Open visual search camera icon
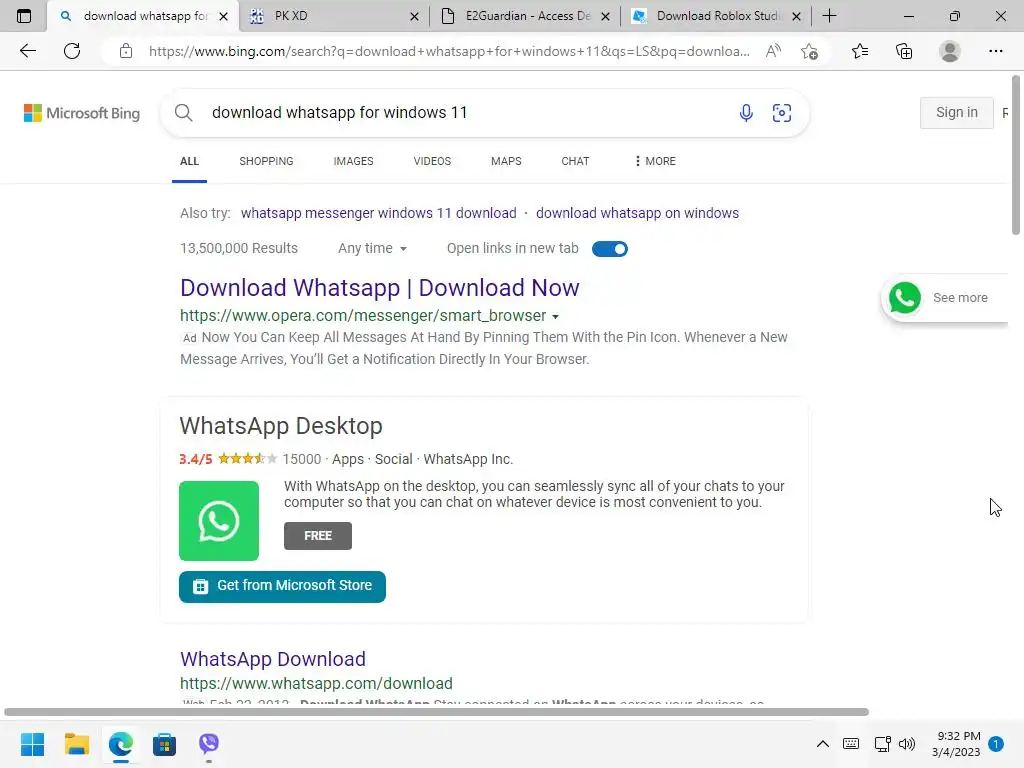This screenshot has width=1024, height=768. tap(782, 112)
